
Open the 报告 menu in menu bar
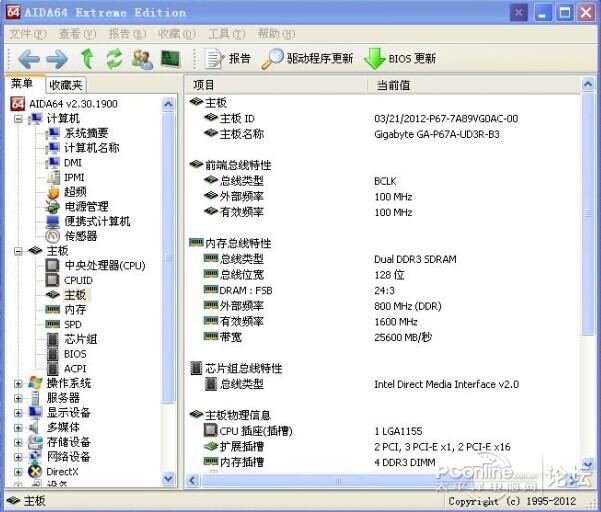click(127, 34)
